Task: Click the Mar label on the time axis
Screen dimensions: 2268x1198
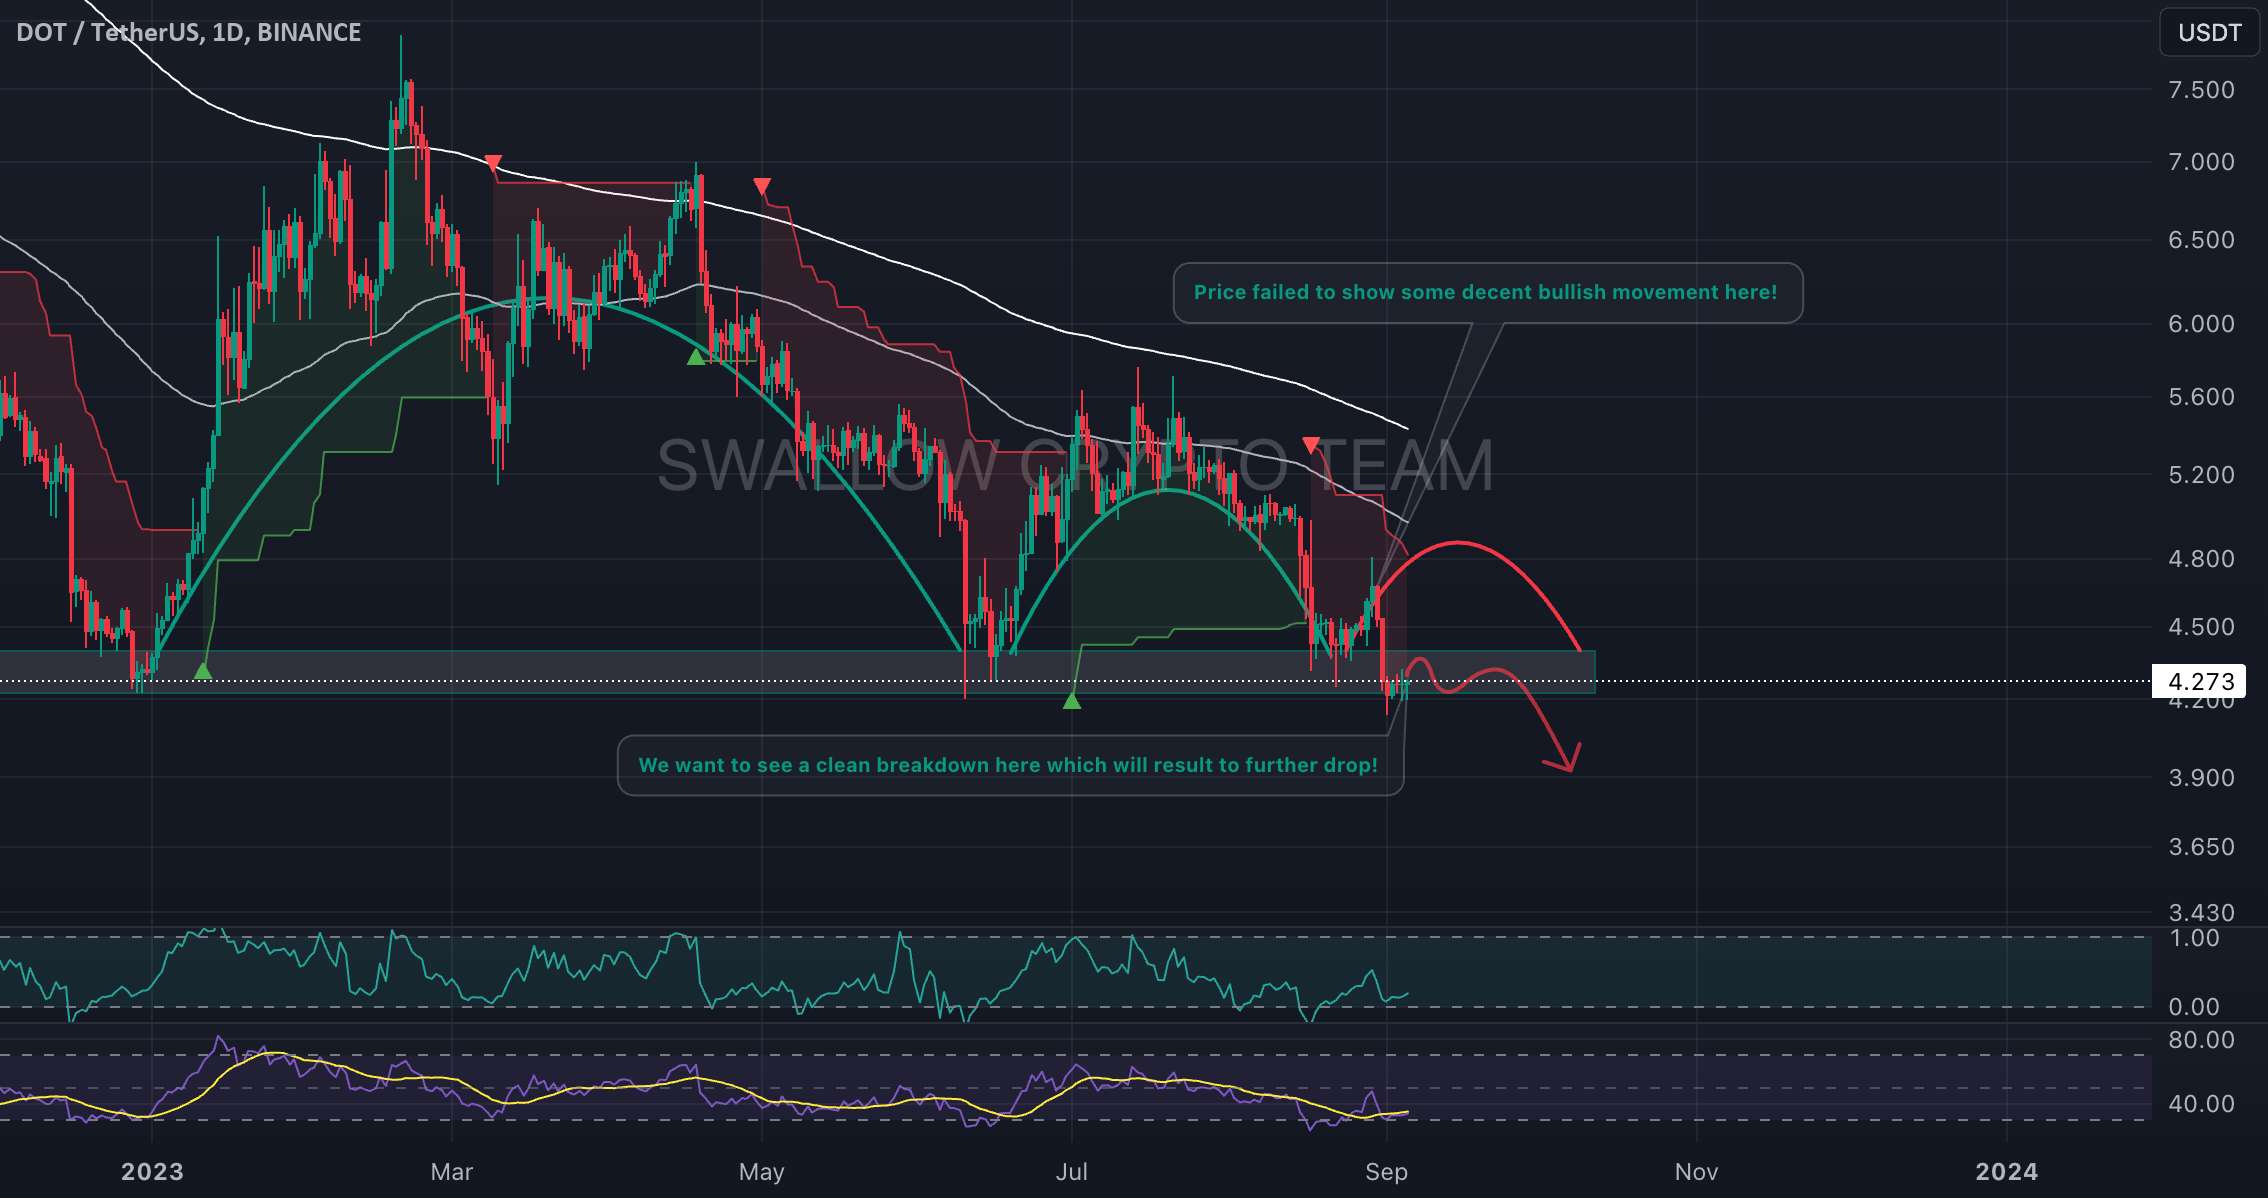Action: 452,1172
